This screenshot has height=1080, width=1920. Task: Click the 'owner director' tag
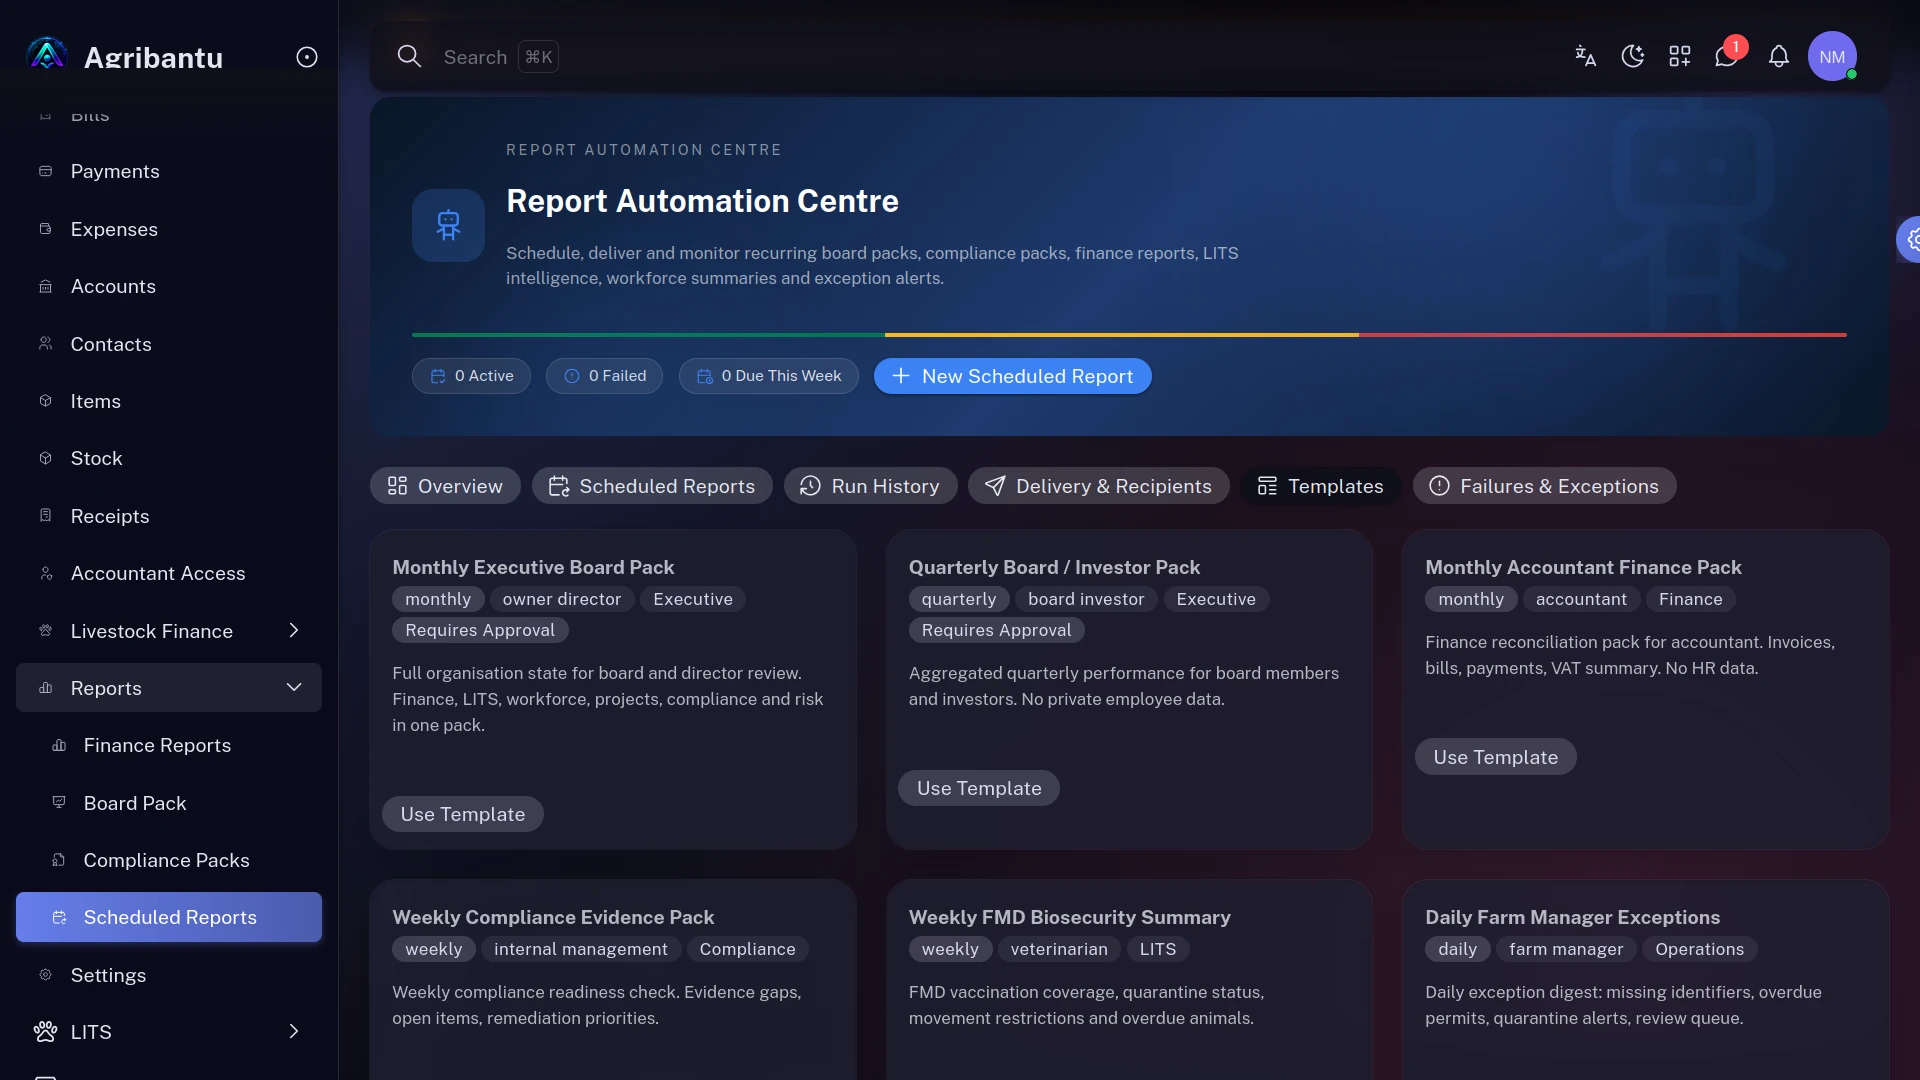click(561, 599)
